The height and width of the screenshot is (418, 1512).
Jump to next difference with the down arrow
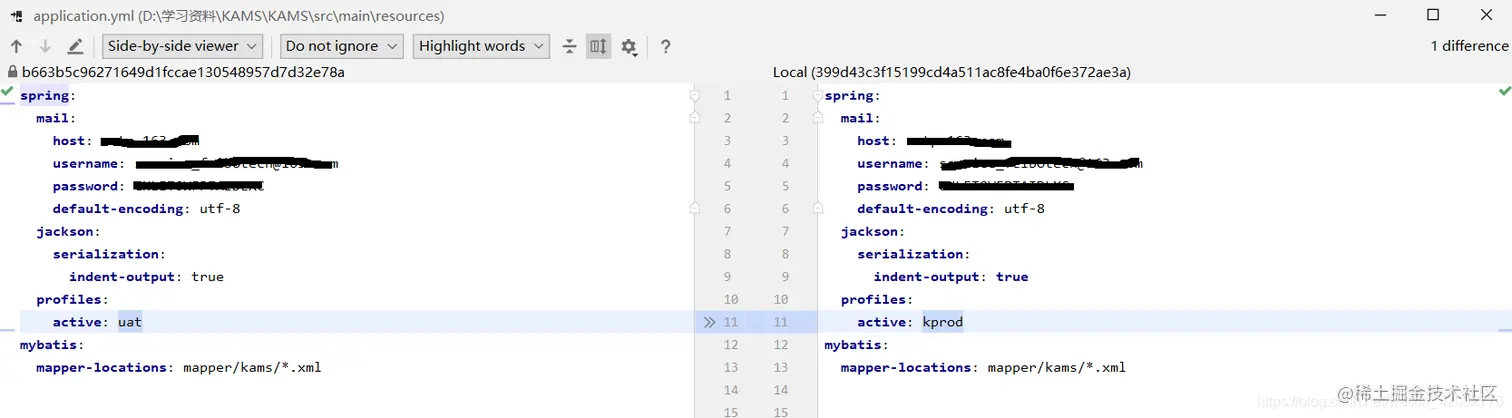click(45, 46)
